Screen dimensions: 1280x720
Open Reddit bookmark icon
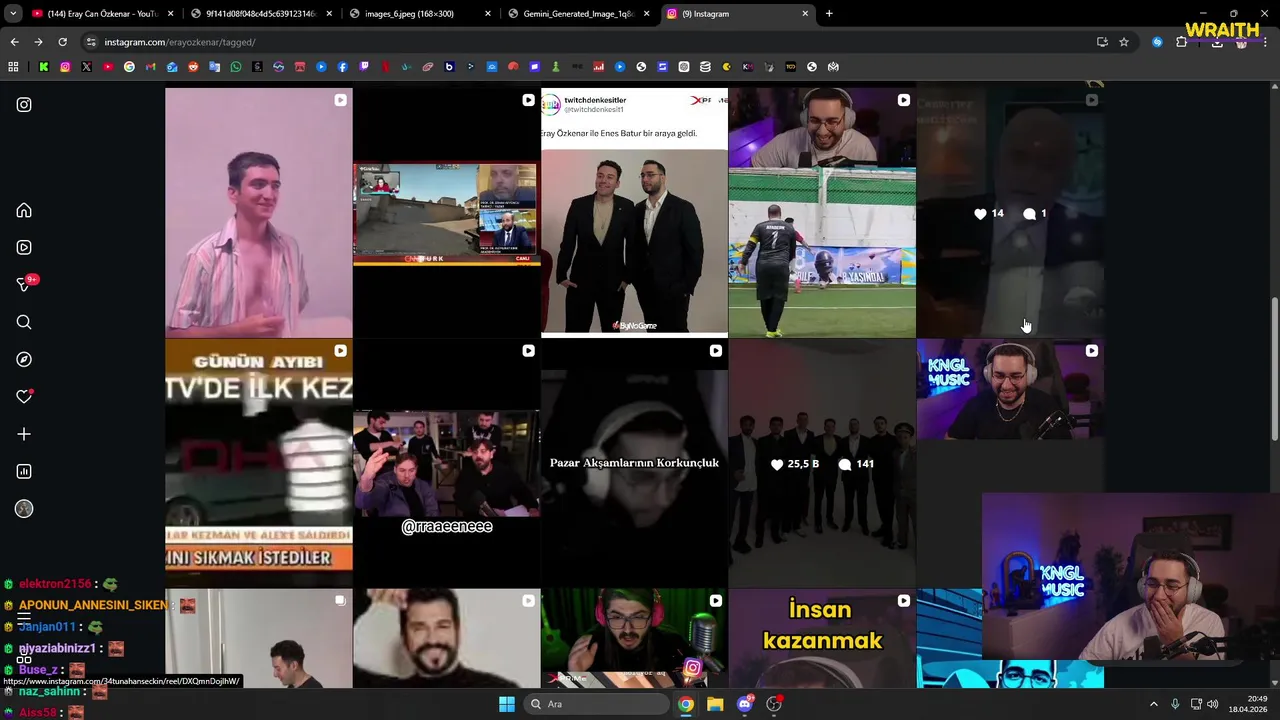pos(193,67)
